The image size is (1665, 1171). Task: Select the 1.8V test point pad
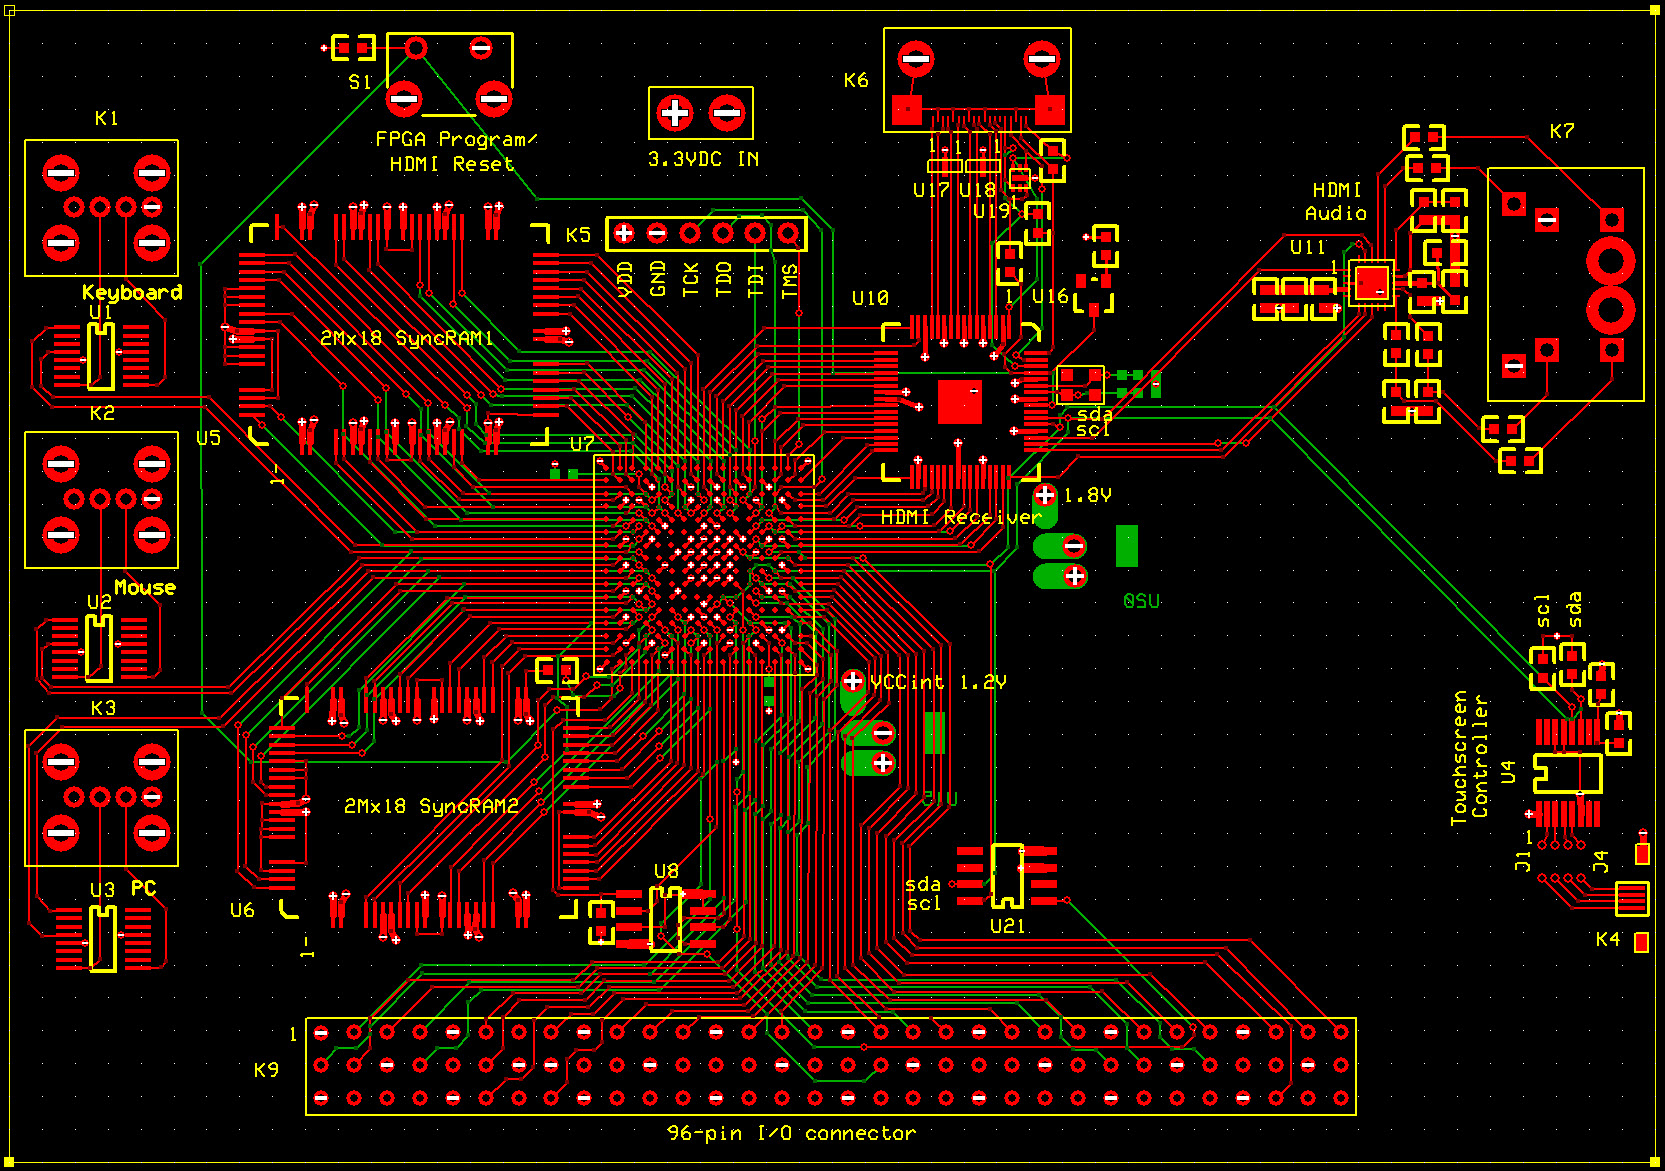tap(1045, 495)
